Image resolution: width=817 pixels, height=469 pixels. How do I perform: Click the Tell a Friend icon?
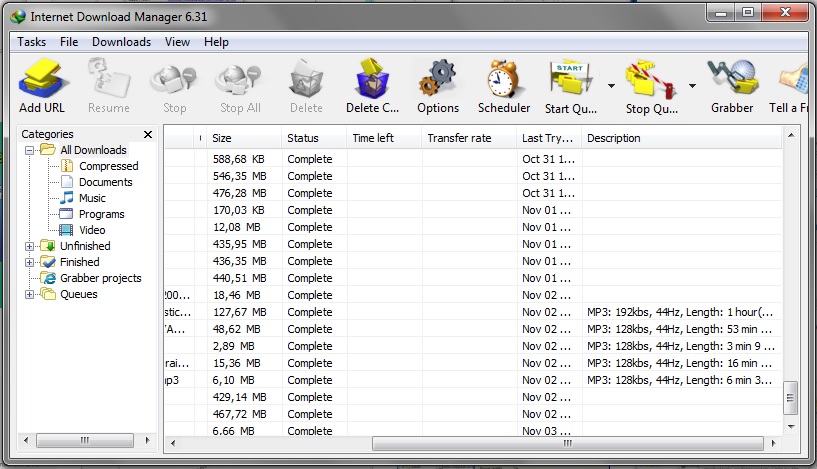(794, 79)
